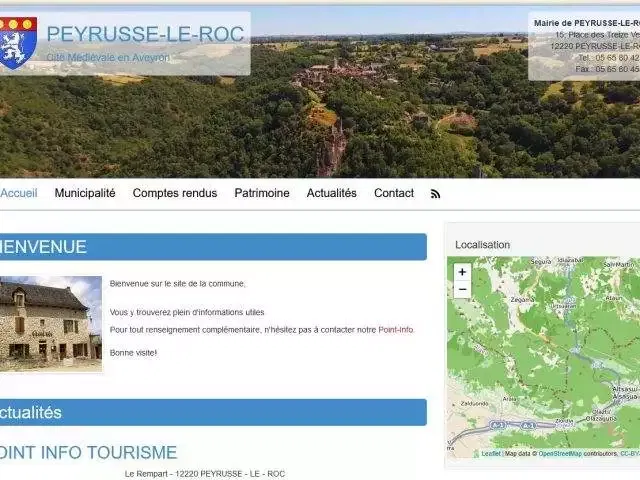Click the 'Cité Médiévale en Aveyron' subtitle
The image size is (640, 480).
point(108,58)
